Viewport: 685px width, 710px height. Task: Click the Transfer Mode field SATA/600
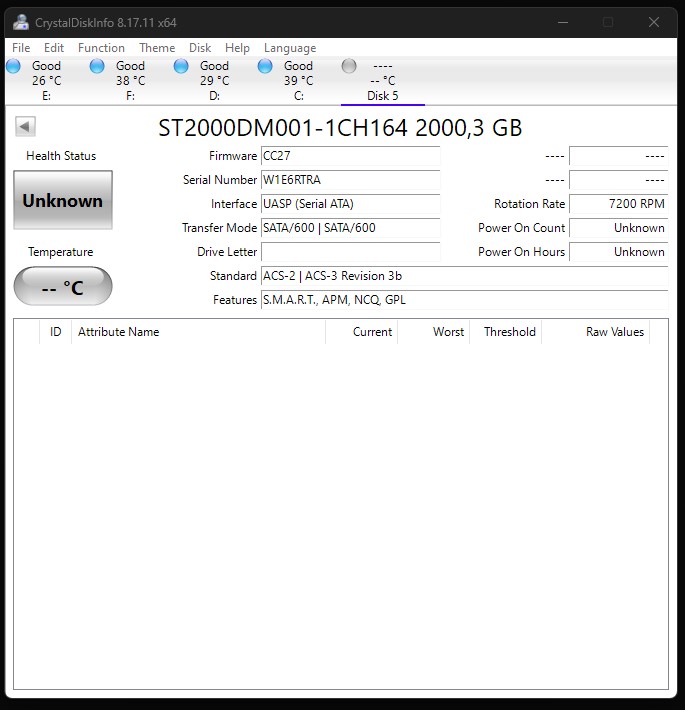point(350,228)
